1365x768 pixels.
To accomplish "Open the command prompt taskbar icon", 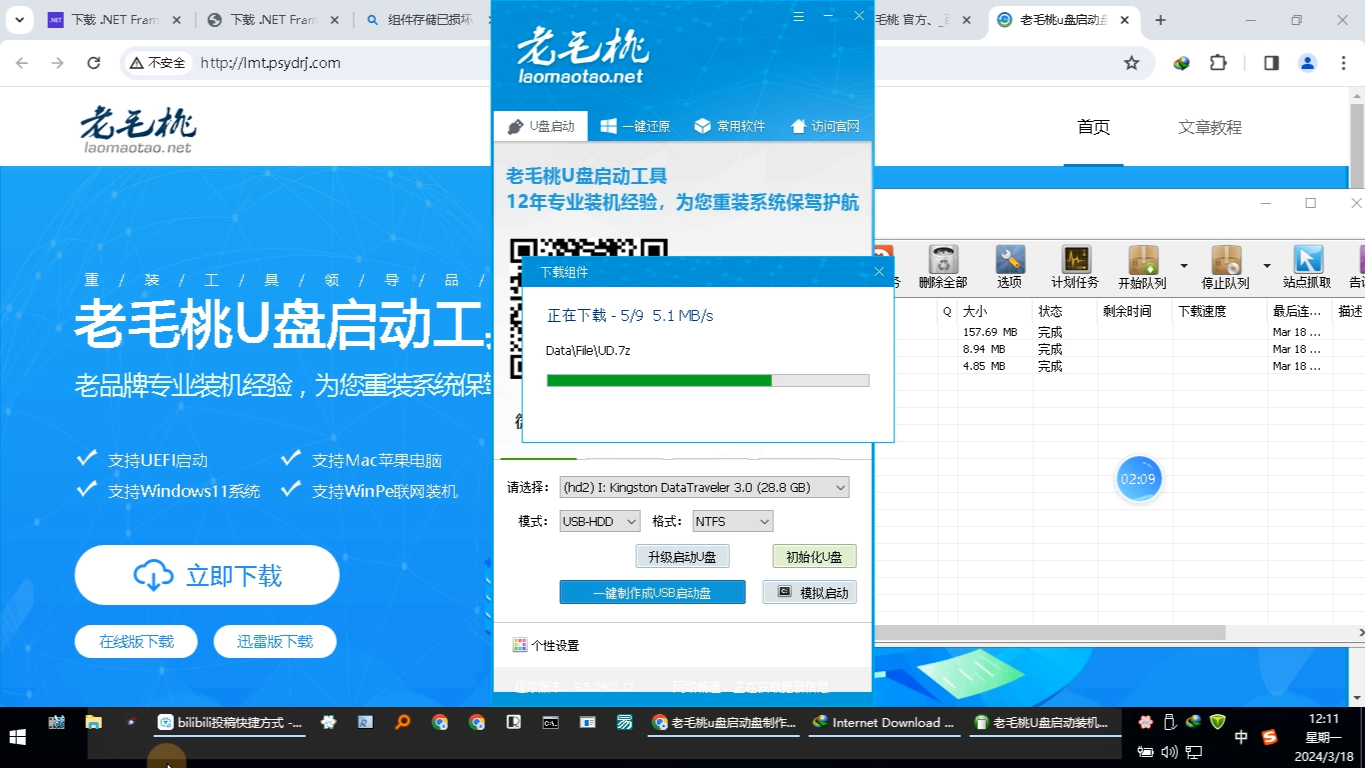I will point(550,722).
